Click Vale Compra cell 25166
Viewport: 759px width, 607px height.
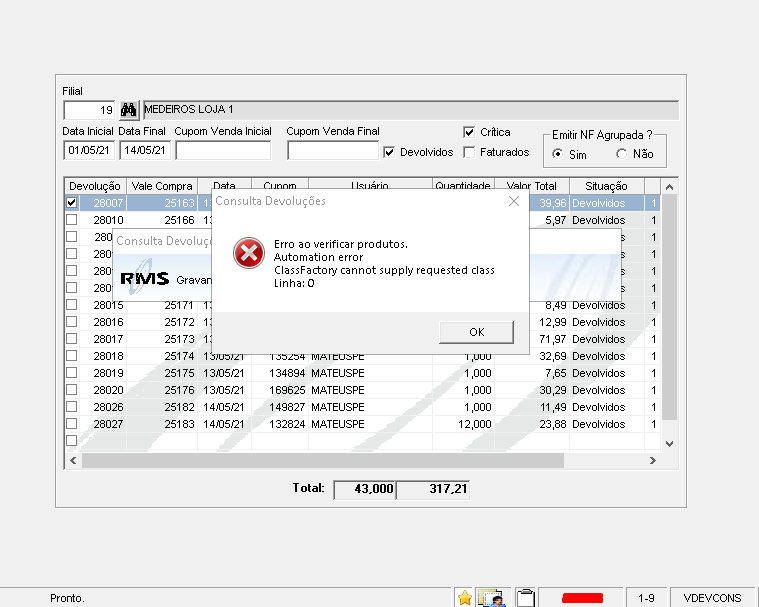(162, 220)
